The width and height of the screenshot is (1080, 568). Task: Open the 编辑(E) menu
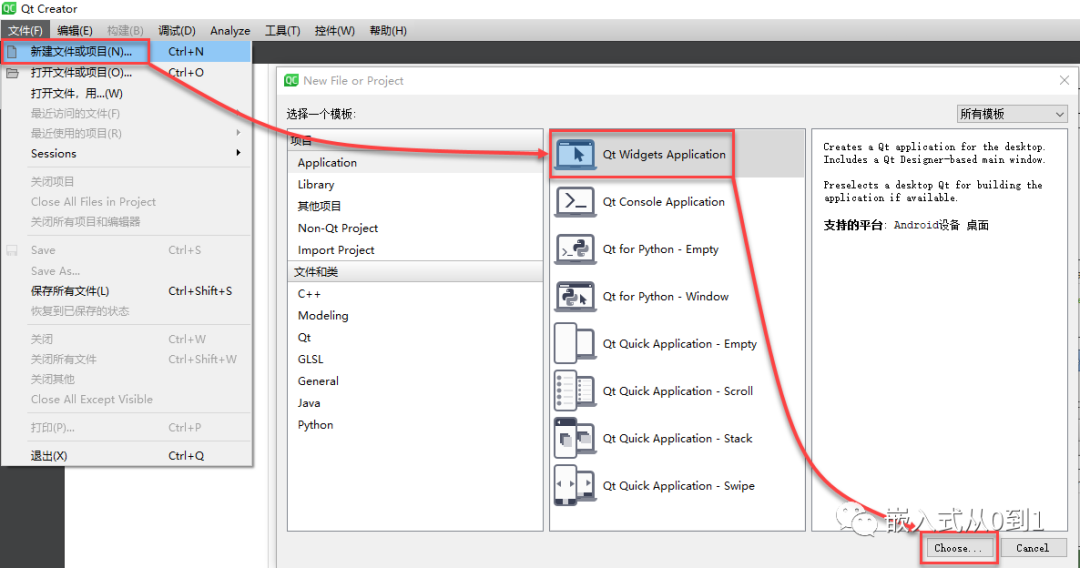click(x=74, y=30)
